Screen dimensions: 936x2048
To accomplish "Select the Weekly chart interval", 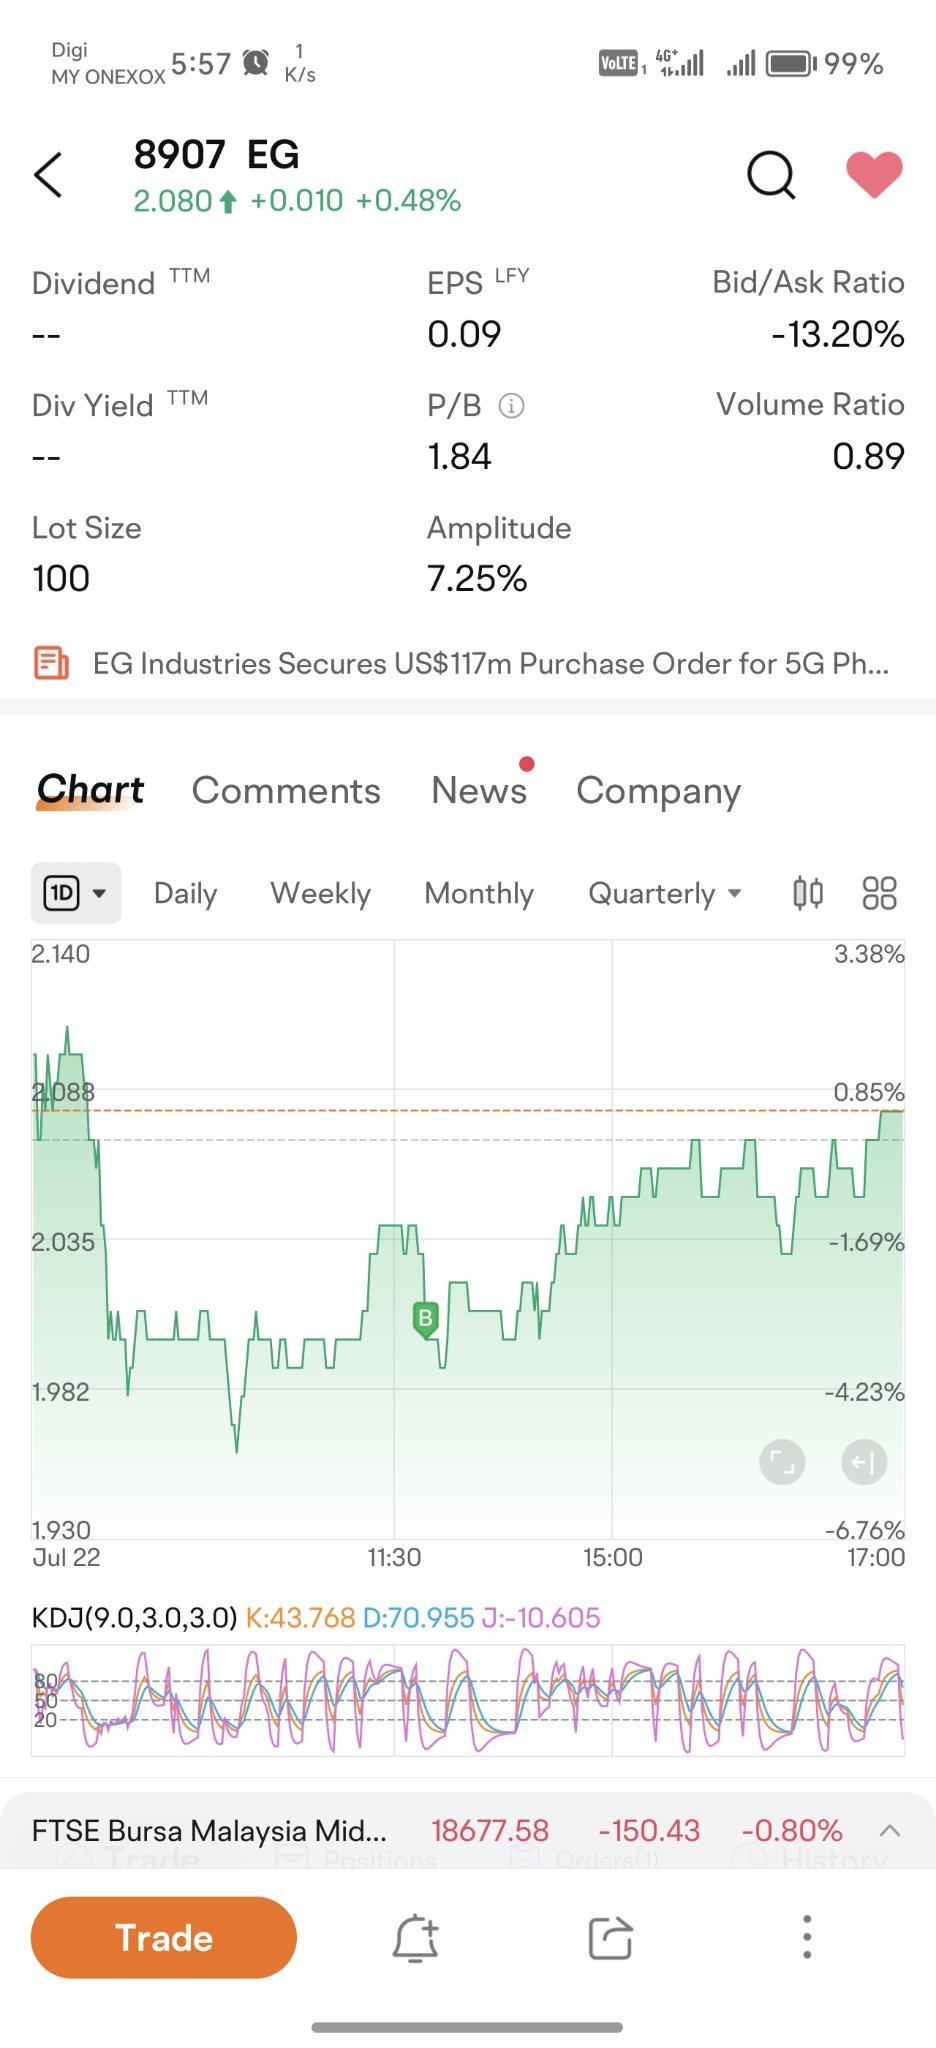I will click(320, 893).
